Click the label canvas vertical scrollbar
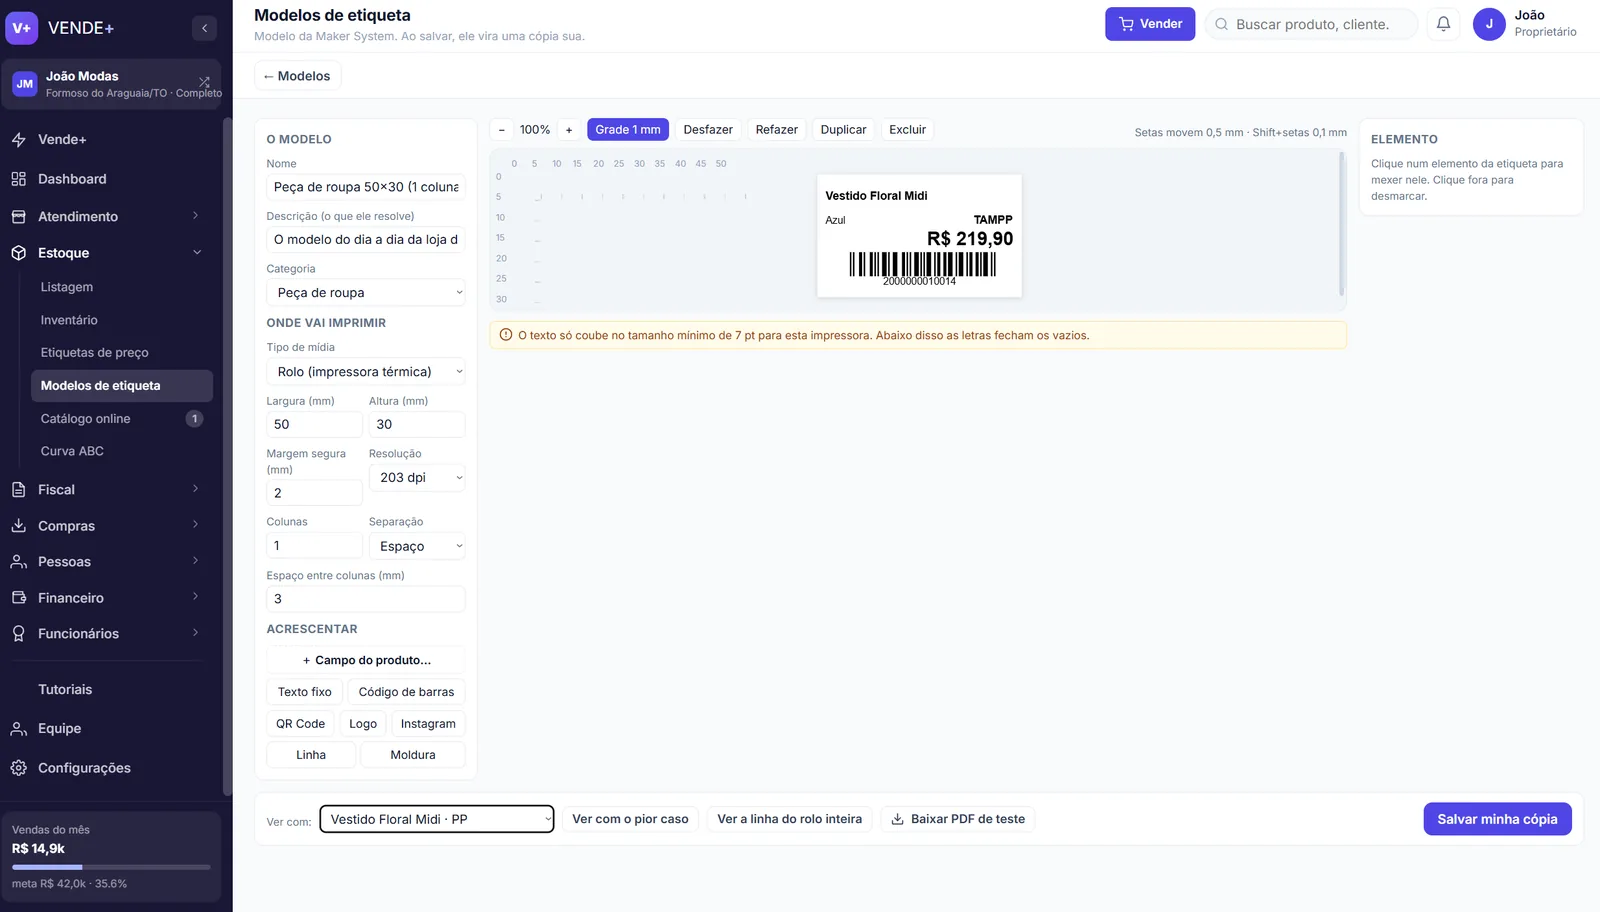Image resolution: width=1600 pixels, height=912 pixels. tap(1341, 224)
